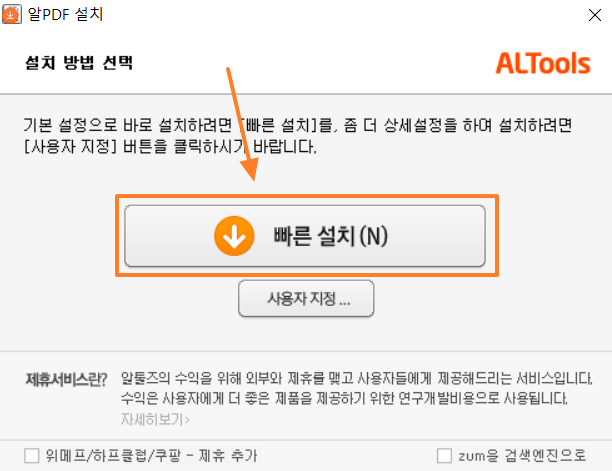This screenshot has height=471, width=612.
Task: Tick the zum을 검색엔진으로 checkbox
Action: coord(444,455)
